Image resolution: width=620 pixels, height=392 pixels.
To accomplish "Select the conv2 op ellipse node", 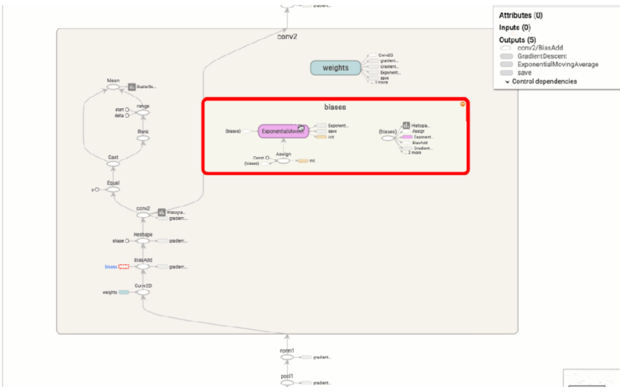I will (143, 215).
